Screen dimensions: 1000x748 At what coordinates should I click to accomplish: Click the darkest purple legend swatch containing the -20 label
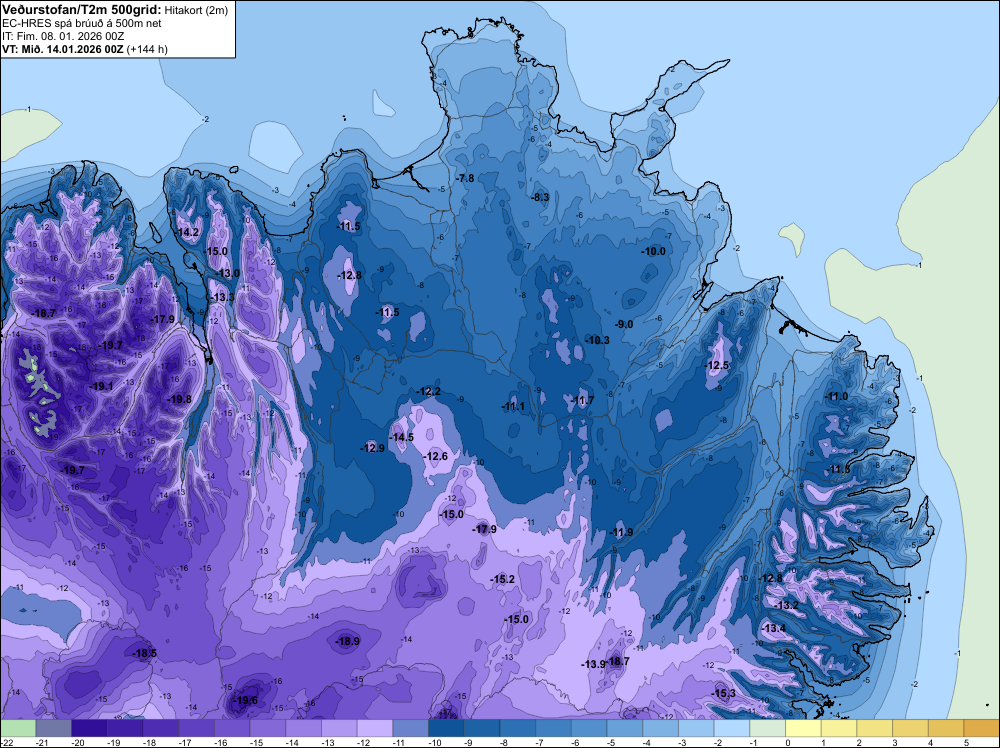89,728
